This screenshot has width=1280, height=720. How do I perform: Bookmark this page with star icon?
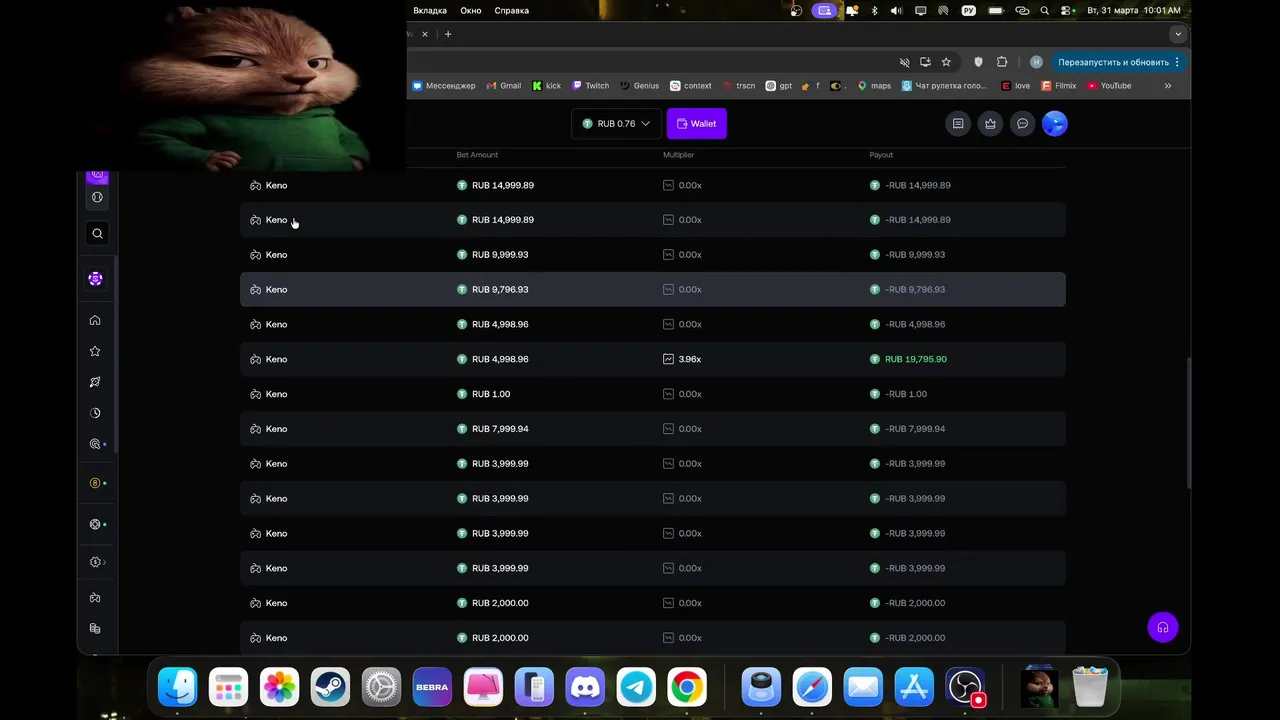(x=946, y=62)
